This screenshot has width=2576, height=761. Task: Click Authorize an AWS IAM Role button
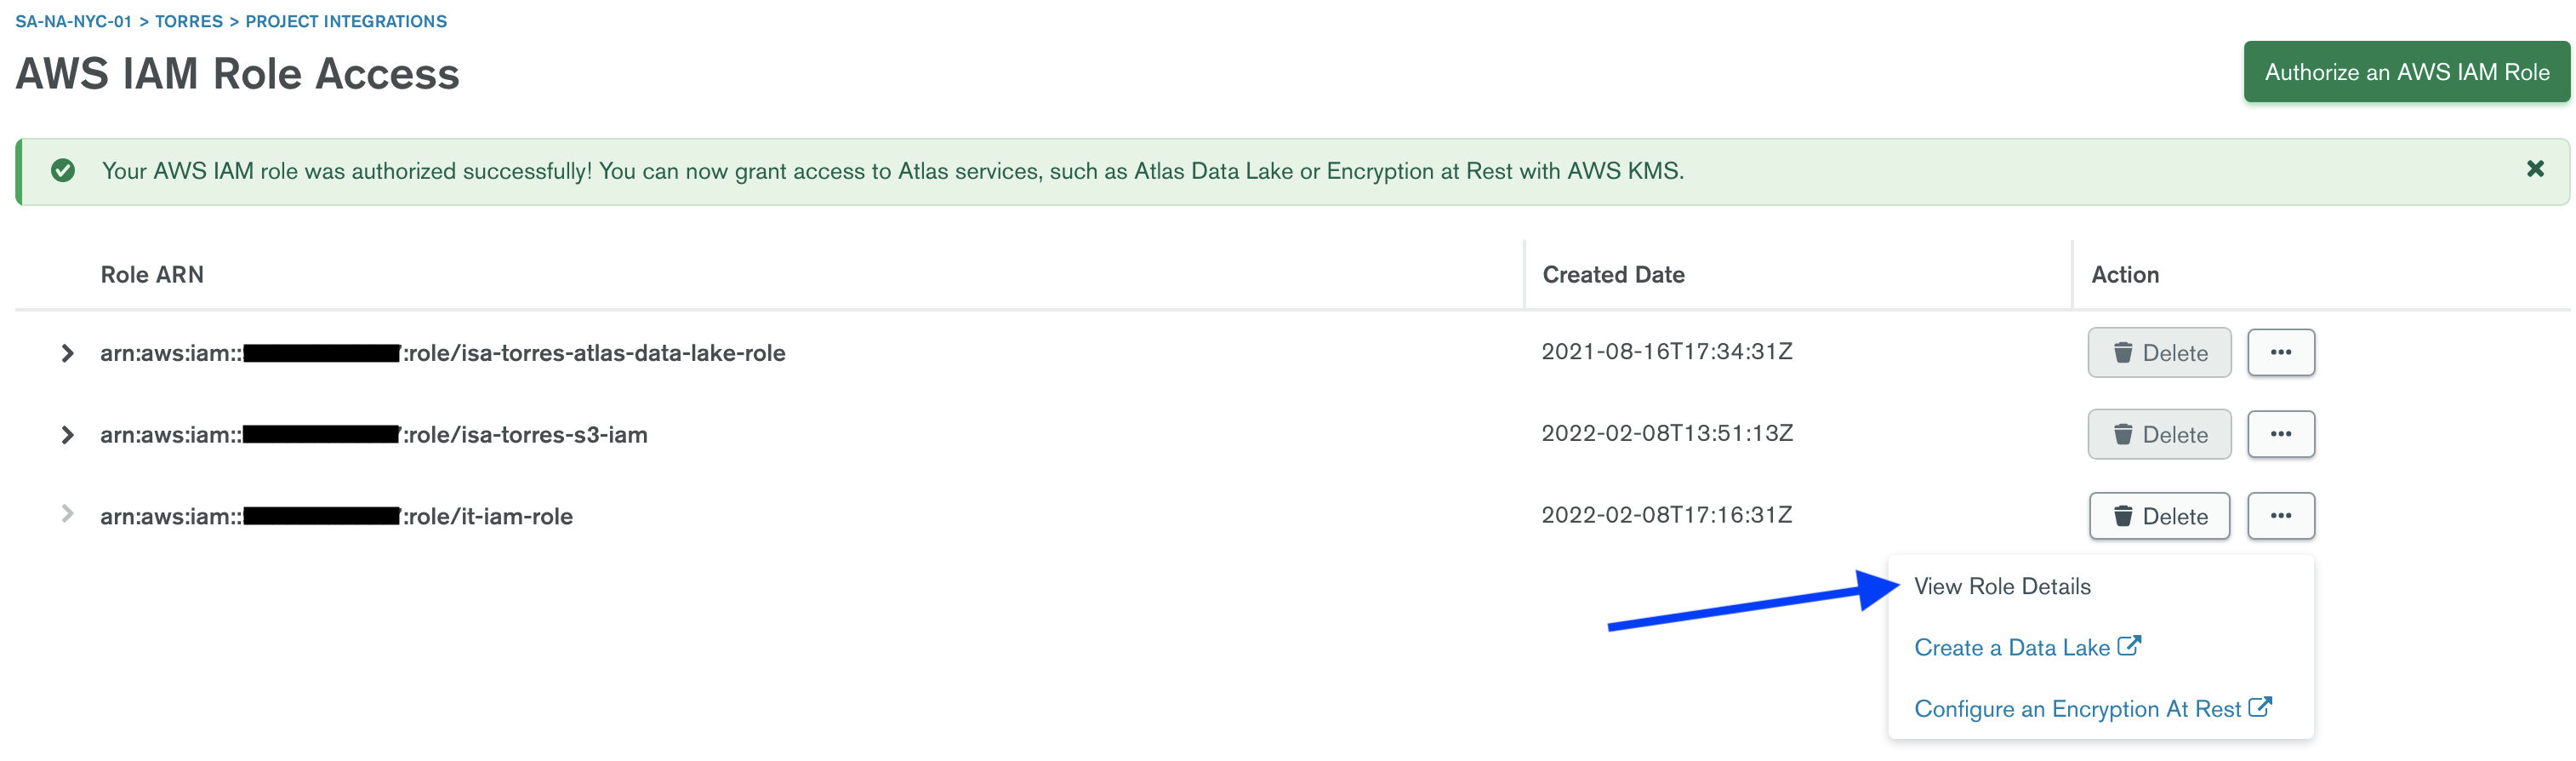click(2406, 72)
